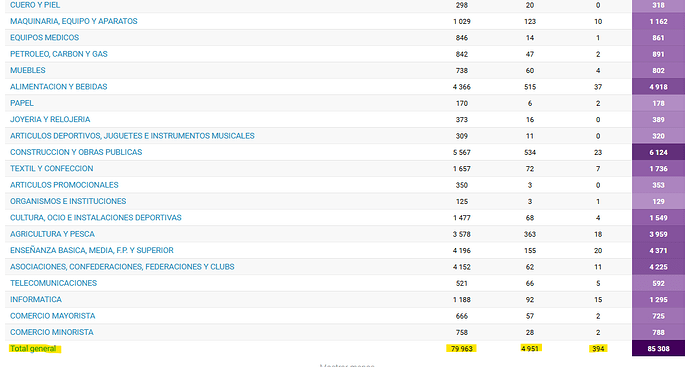Click purple total cell 725

point(658,316)
